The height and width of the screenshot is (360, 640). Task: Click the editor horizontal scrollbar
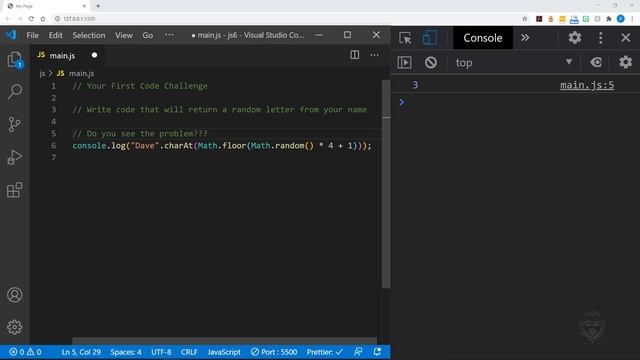tap(224, 340)
